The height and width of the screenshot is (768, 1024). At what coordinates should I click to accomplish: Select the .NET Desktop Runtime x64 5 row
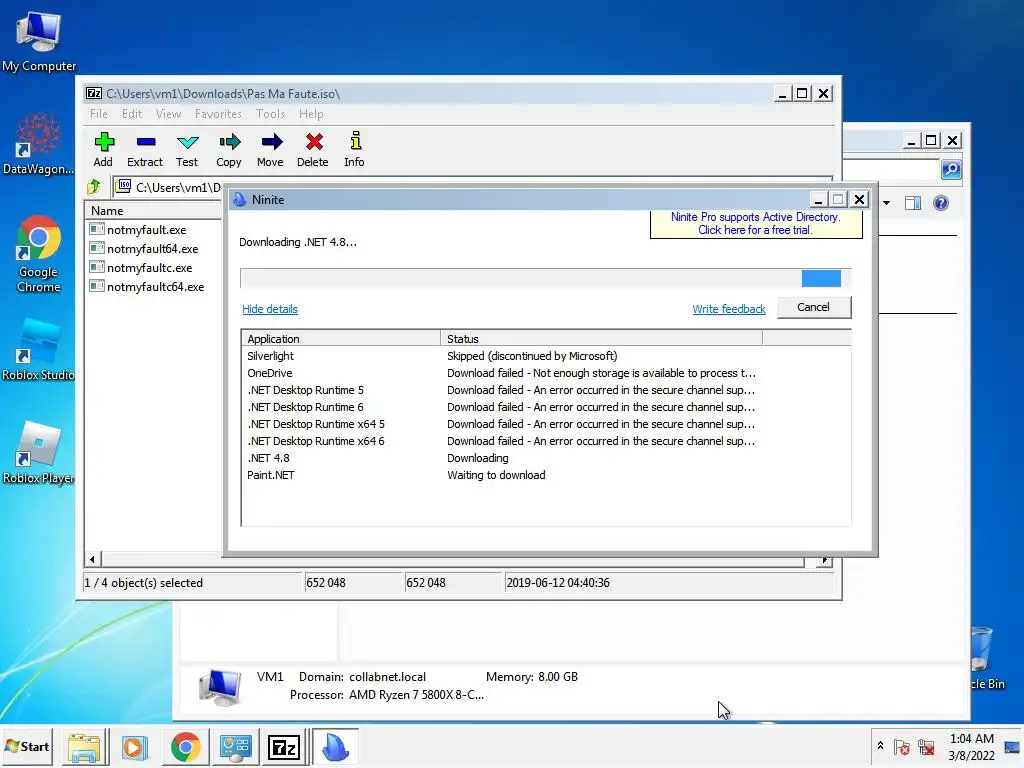546,424
